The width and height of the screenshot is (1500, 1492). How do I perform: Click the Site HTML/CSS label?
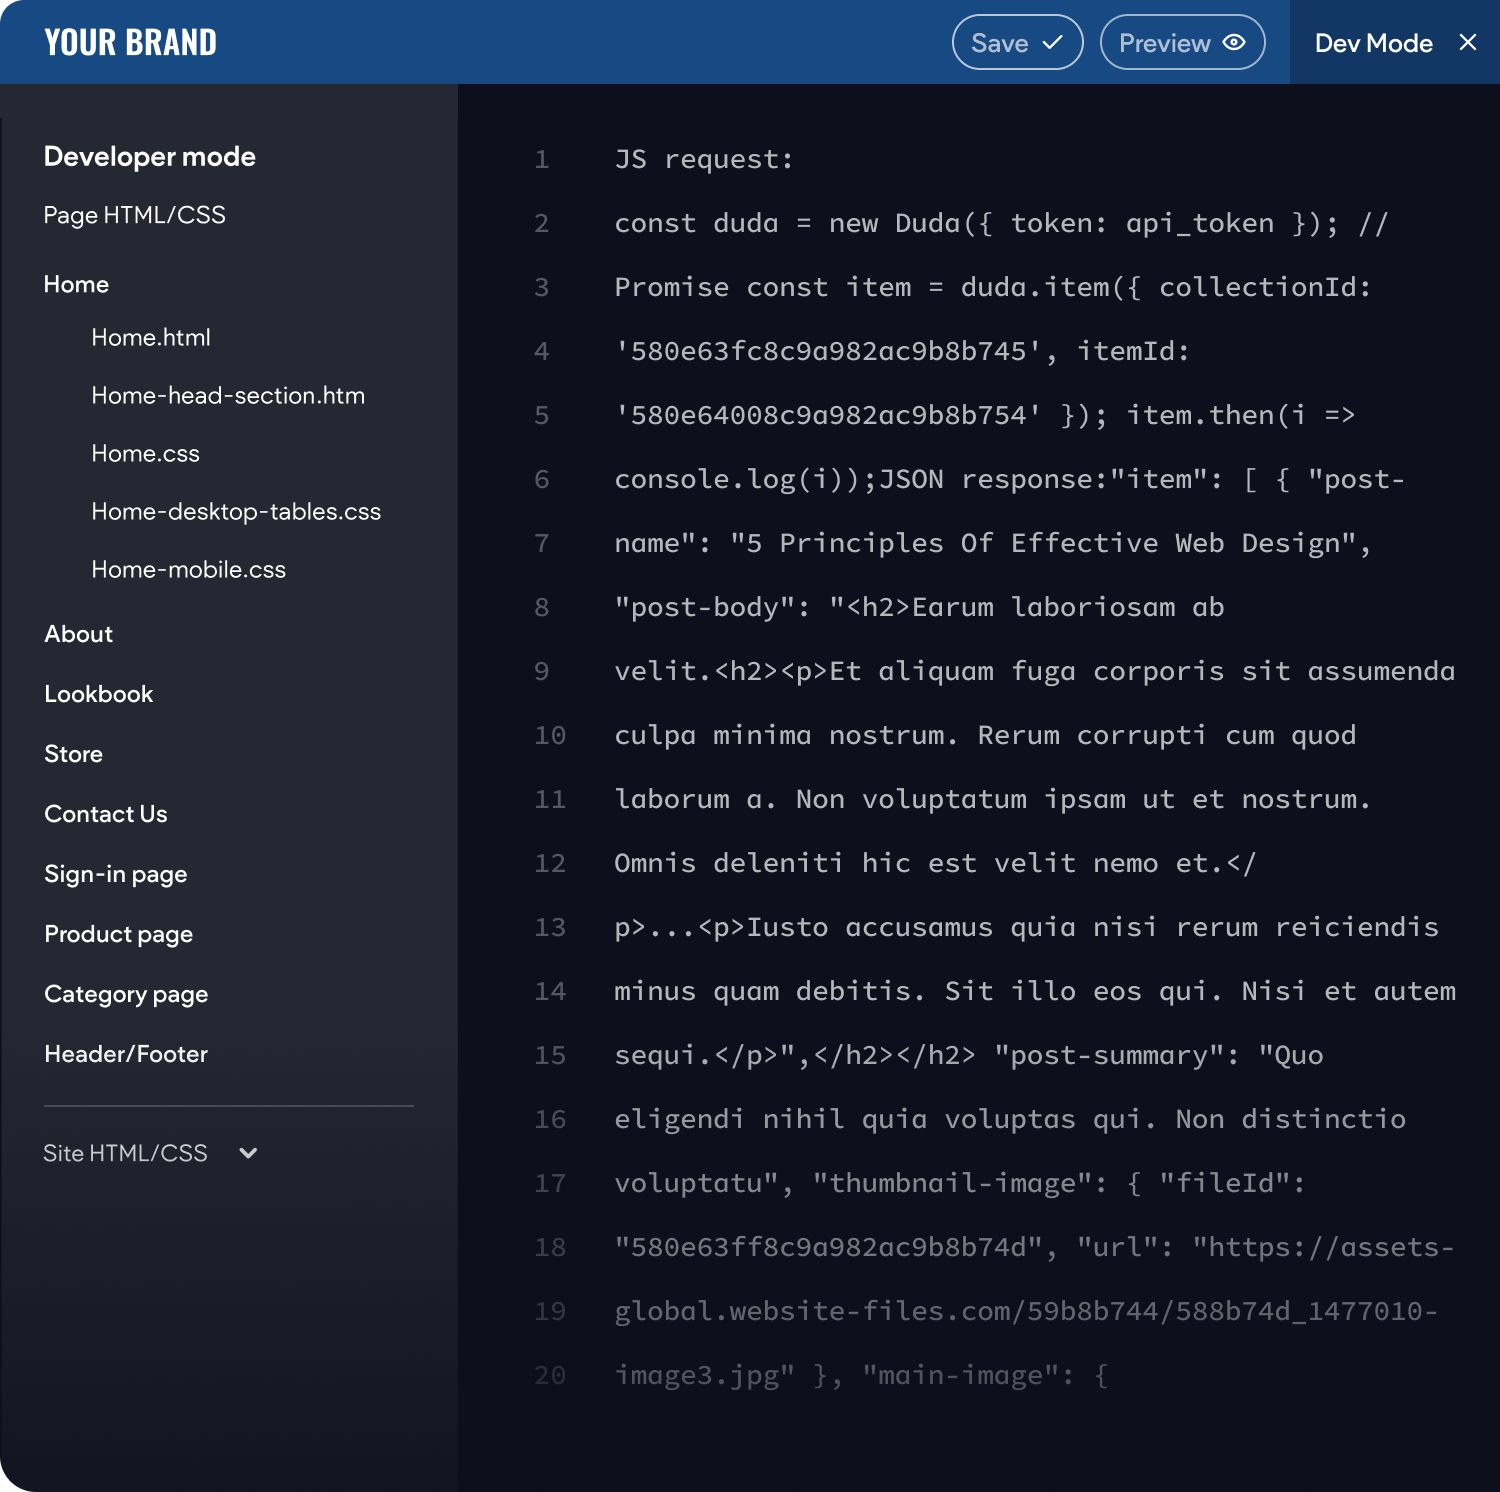pyautogui.click(x=125, y=1153)
